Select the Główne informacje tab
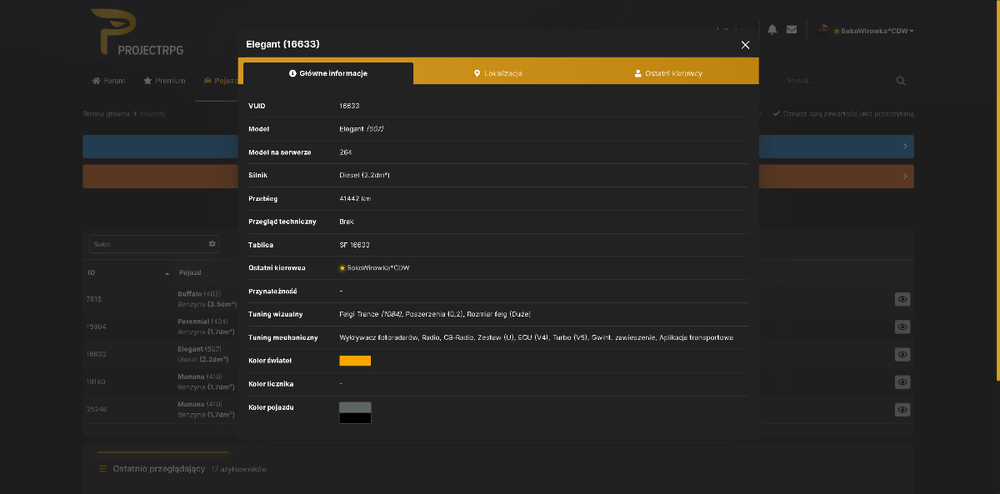Screen dimensions: 1000x494 pos(328,73)
